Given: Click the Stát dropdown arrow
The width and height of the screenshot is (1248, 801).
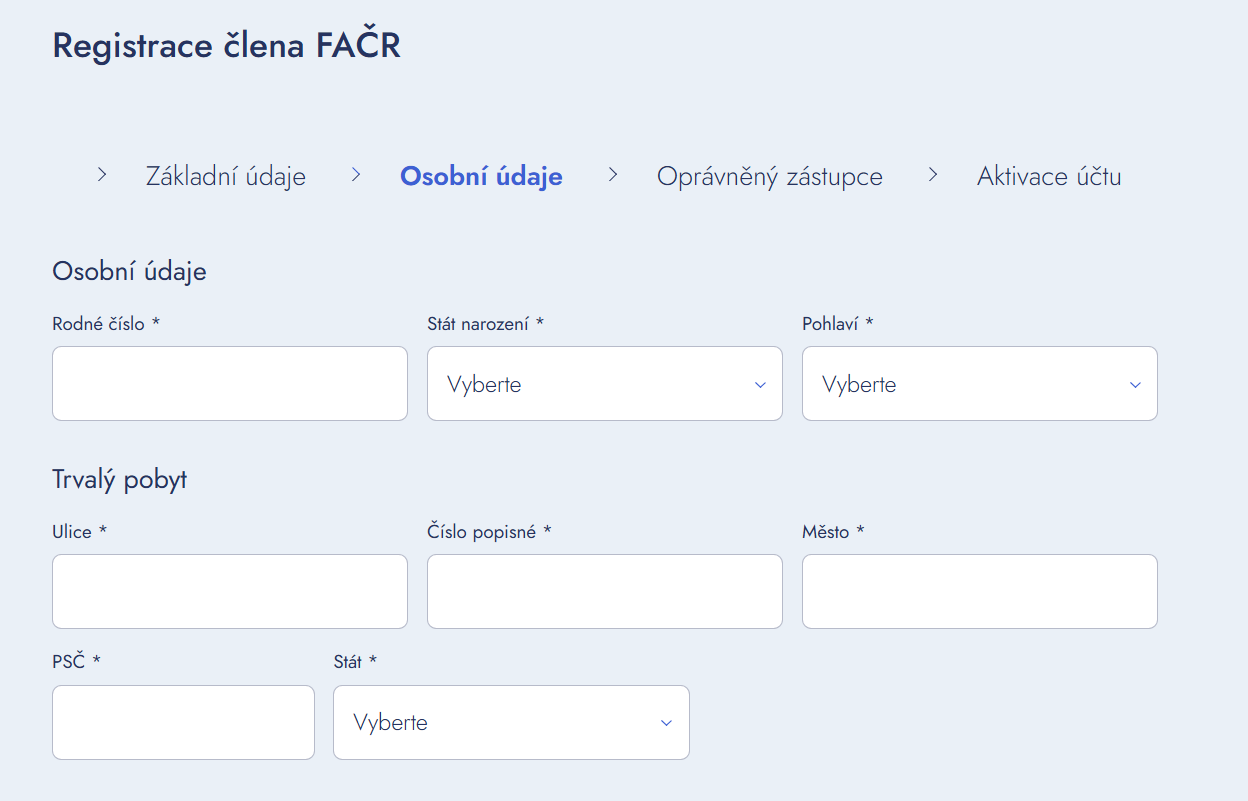Looking at the screenshot, I should 666,723.
